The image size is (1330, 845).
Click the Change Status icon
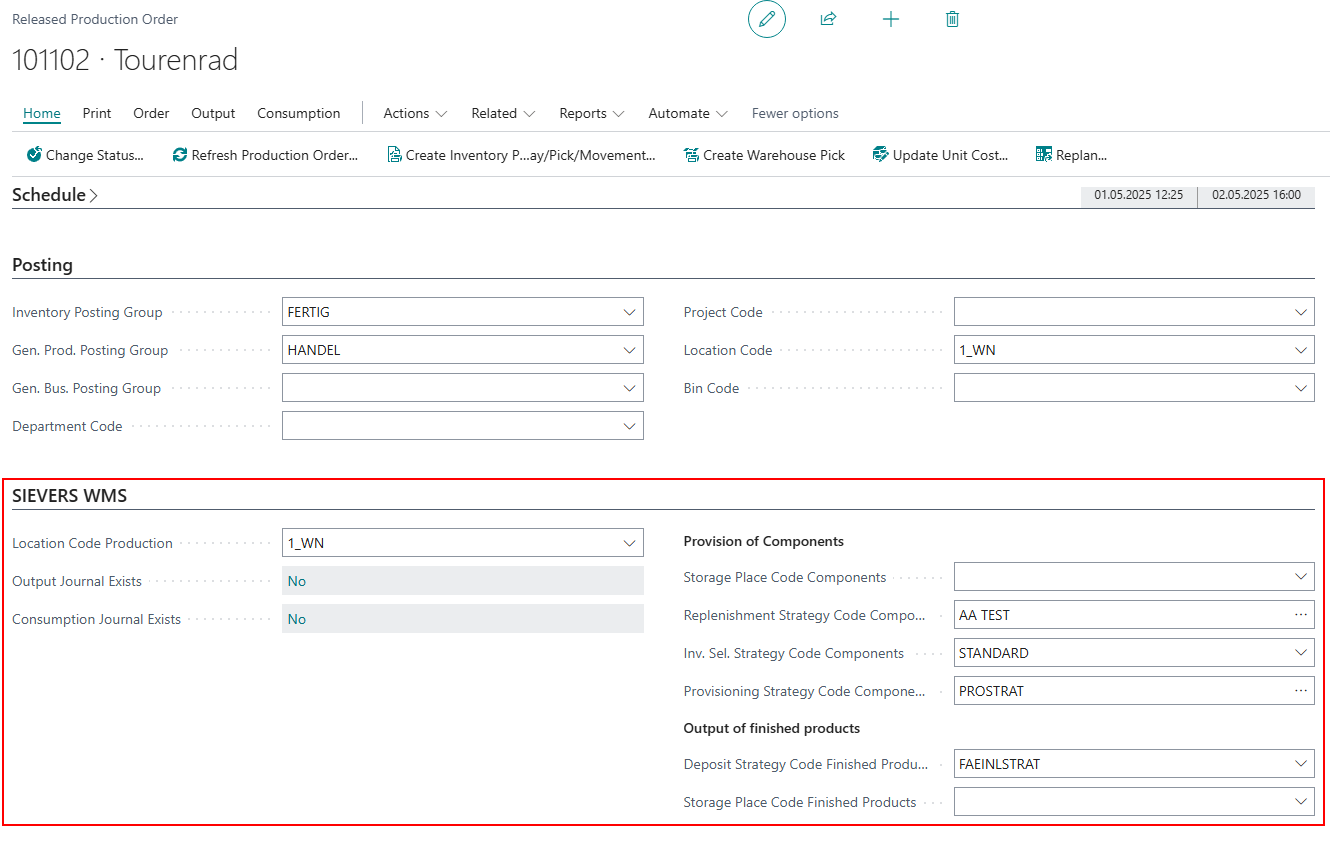(34, 155)
